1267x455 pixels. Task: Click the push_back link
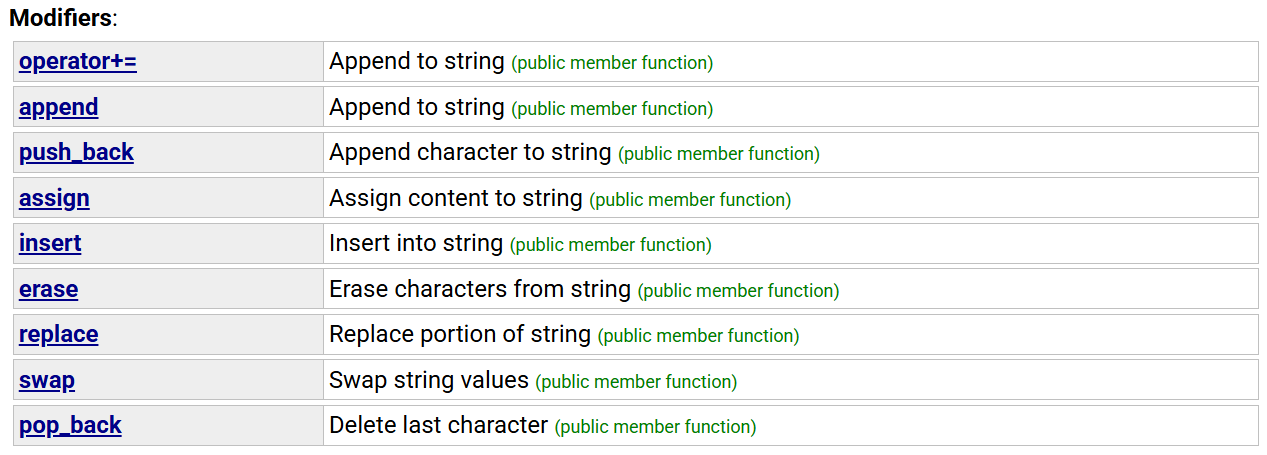(76, 153)
